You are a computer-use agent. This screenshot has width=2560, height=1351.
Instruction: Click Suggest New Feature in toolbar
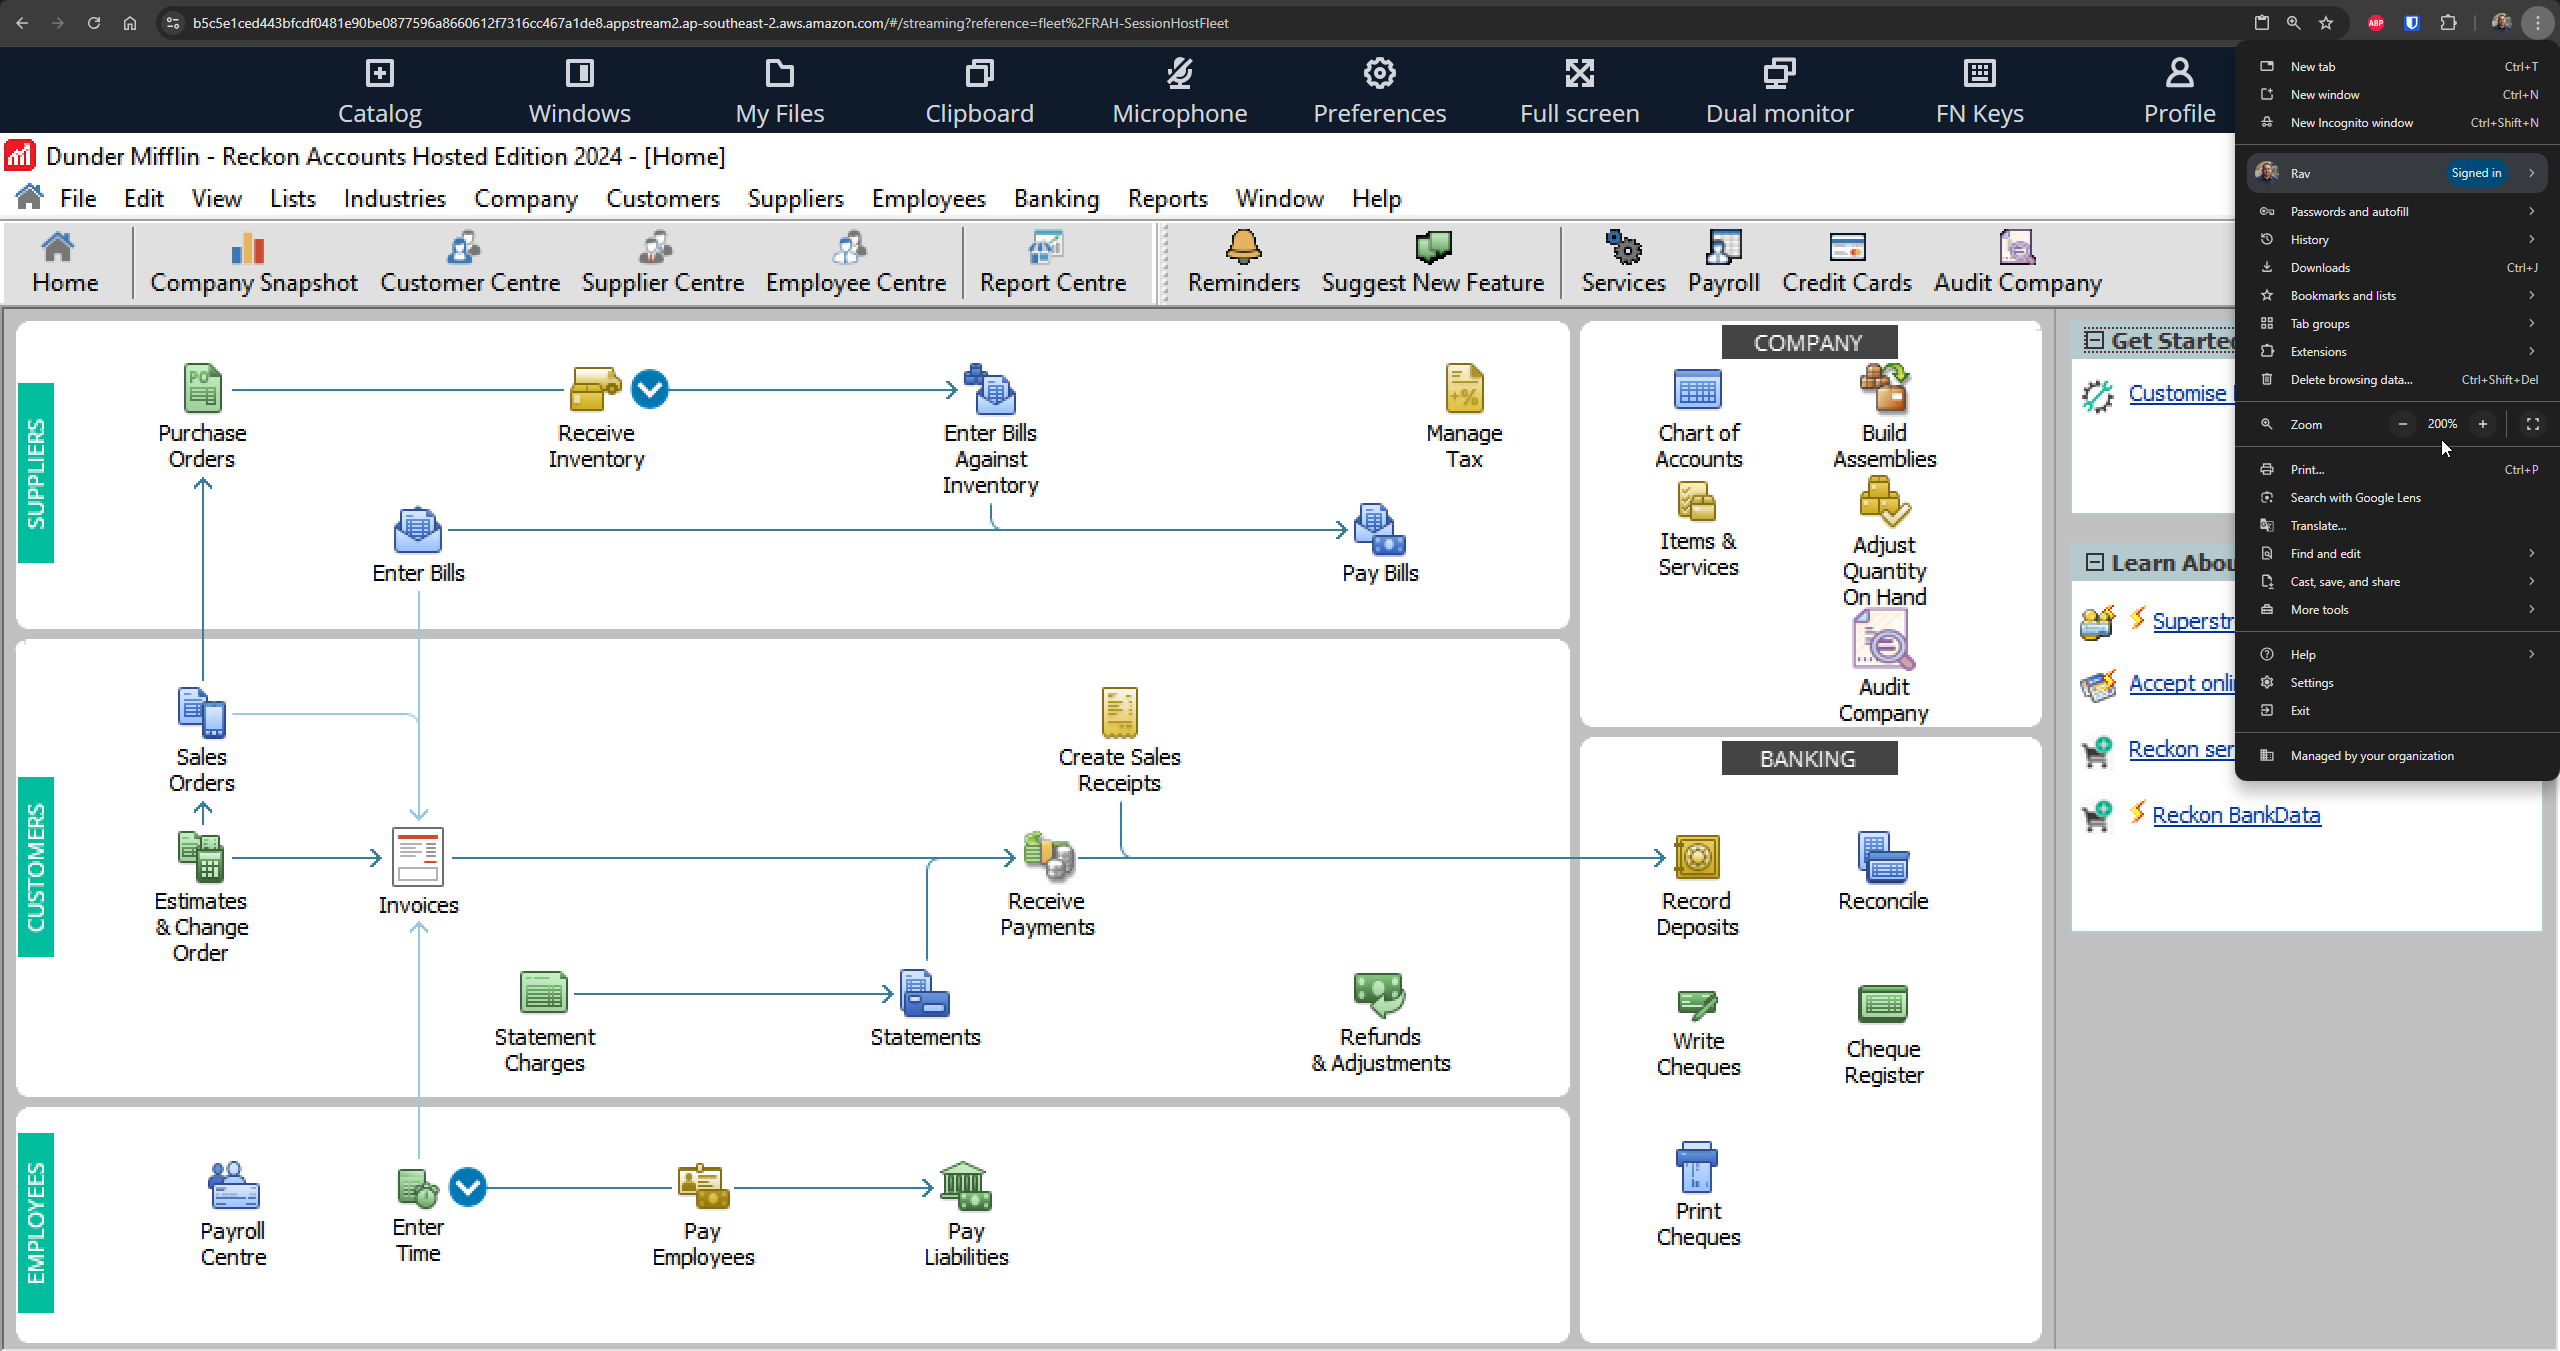1432,263
